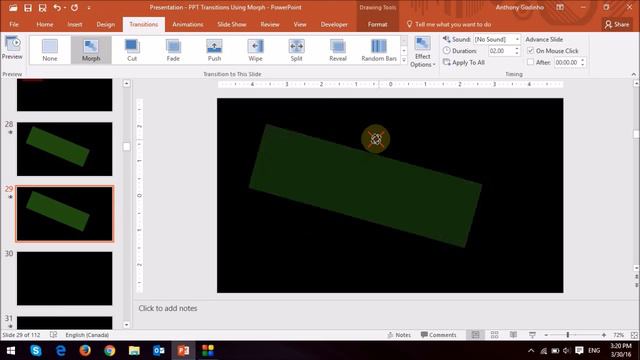Enable the After advance checkbox

click(x=530, y=62)
